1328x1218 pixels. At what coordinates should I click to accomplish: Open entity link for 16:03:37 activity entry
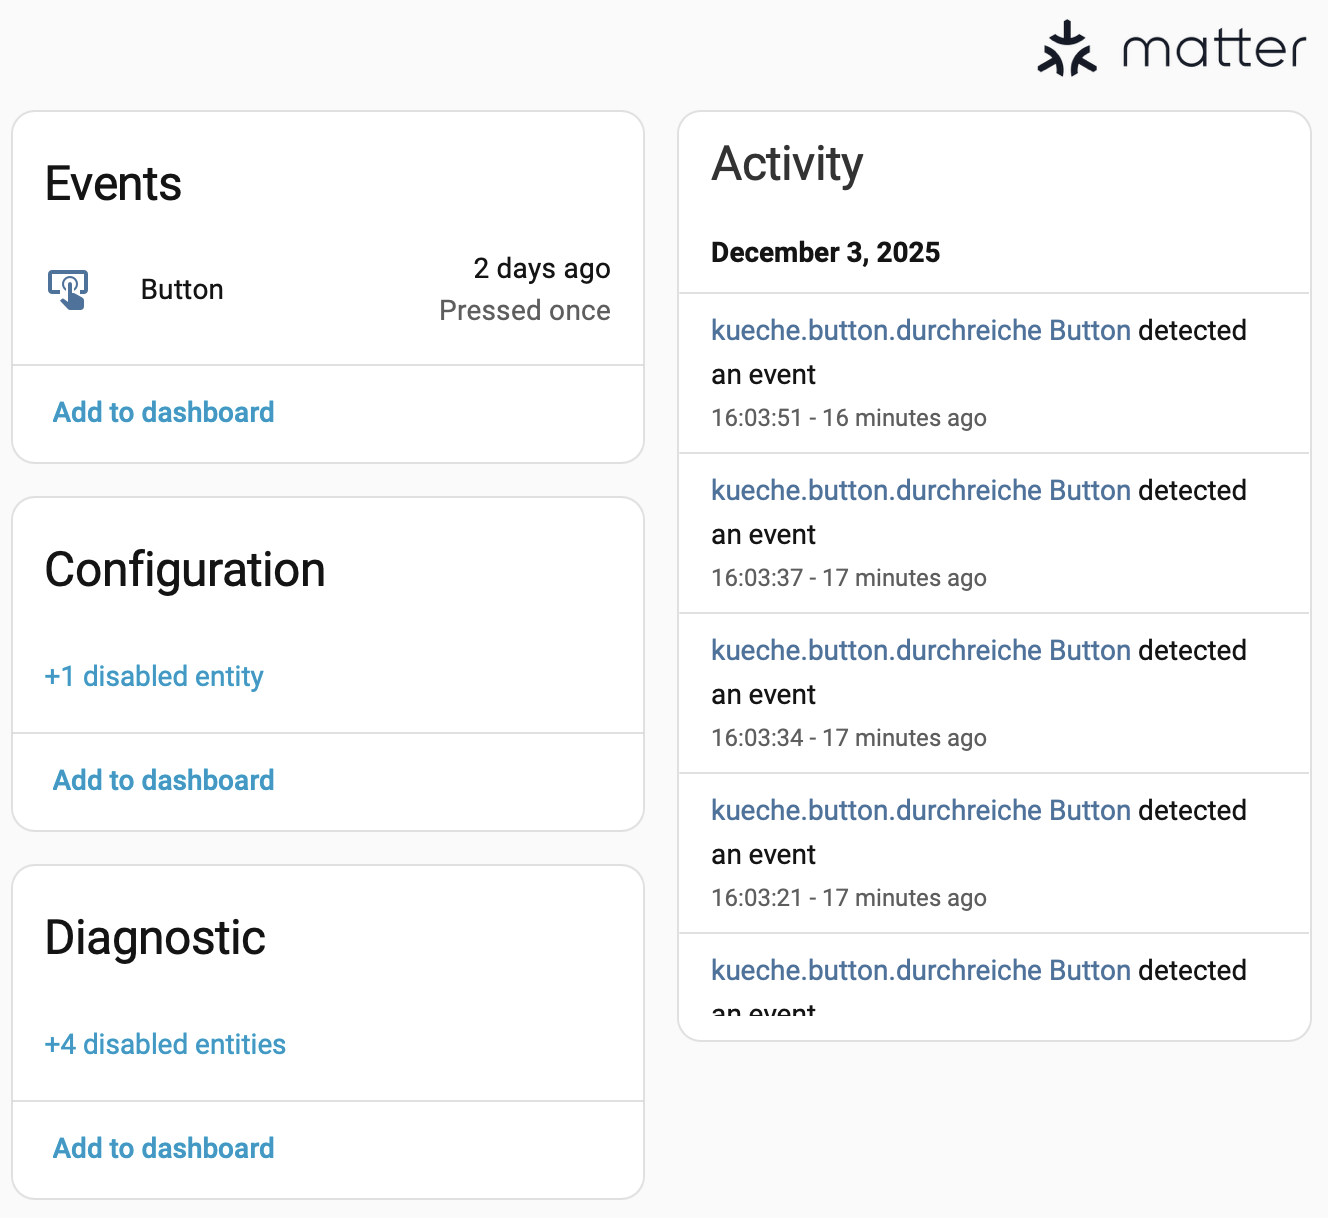920,491
